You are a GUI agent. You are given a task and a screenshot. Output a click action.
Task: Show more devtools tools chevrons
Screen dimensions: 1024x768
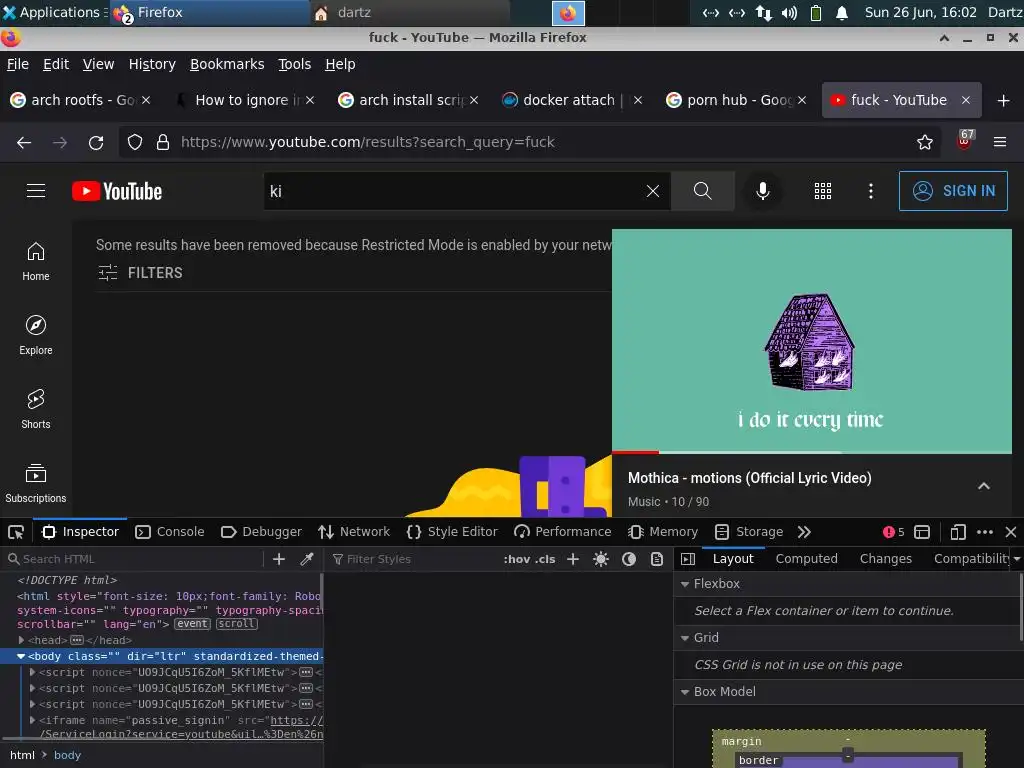click(x=804, y=532)
